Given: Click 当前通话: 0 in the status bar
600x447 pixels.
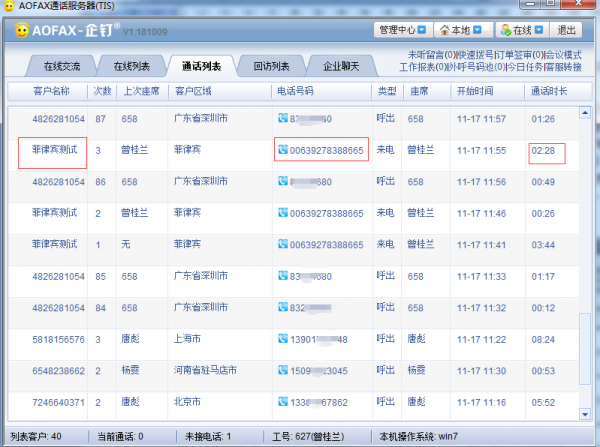Looking at the screenshot, I should click(x=120, y=436).
